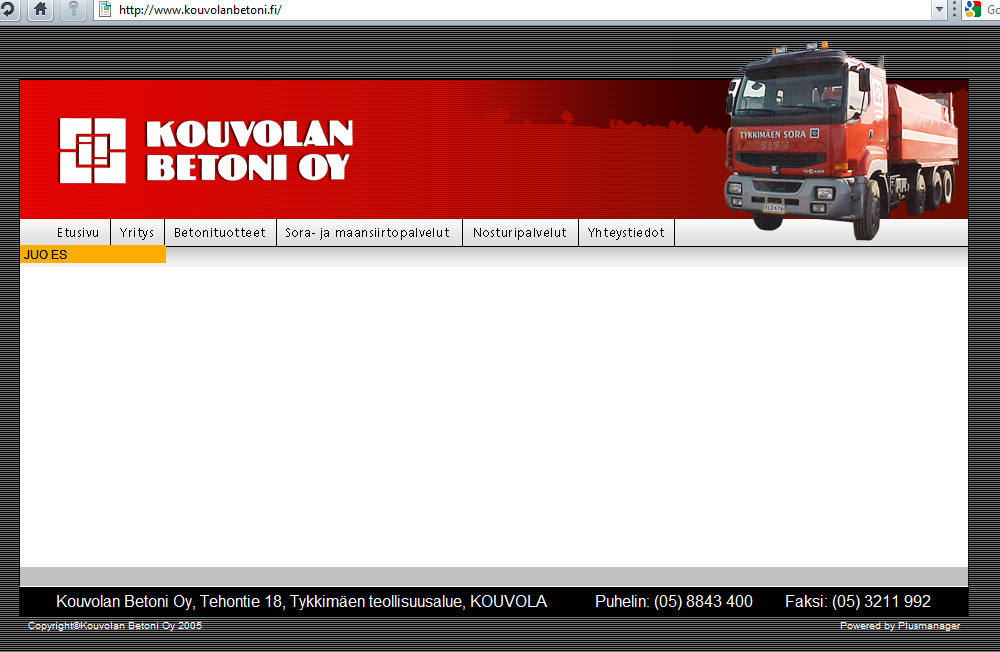The width and height of the screenshot is (1000, 652).
Task: Click the red truck image in banner
Action: click(842, 141)
